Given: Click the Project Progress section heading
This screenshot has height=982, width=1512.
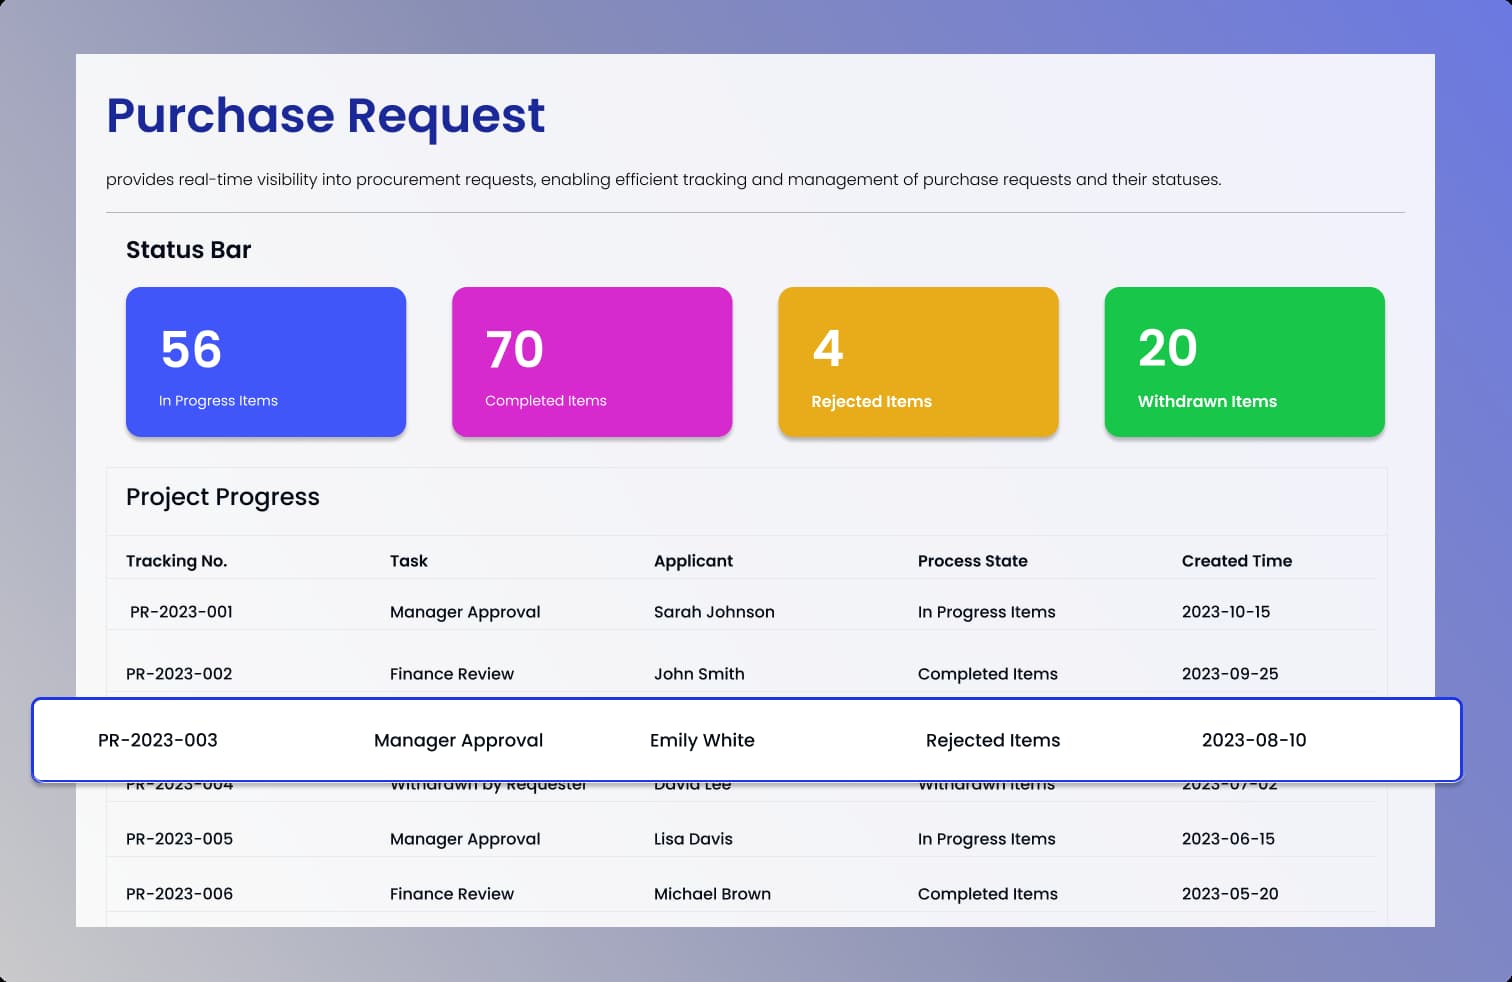Looking at the screenshot, I should pyautogui.click(x=222, y=497).
